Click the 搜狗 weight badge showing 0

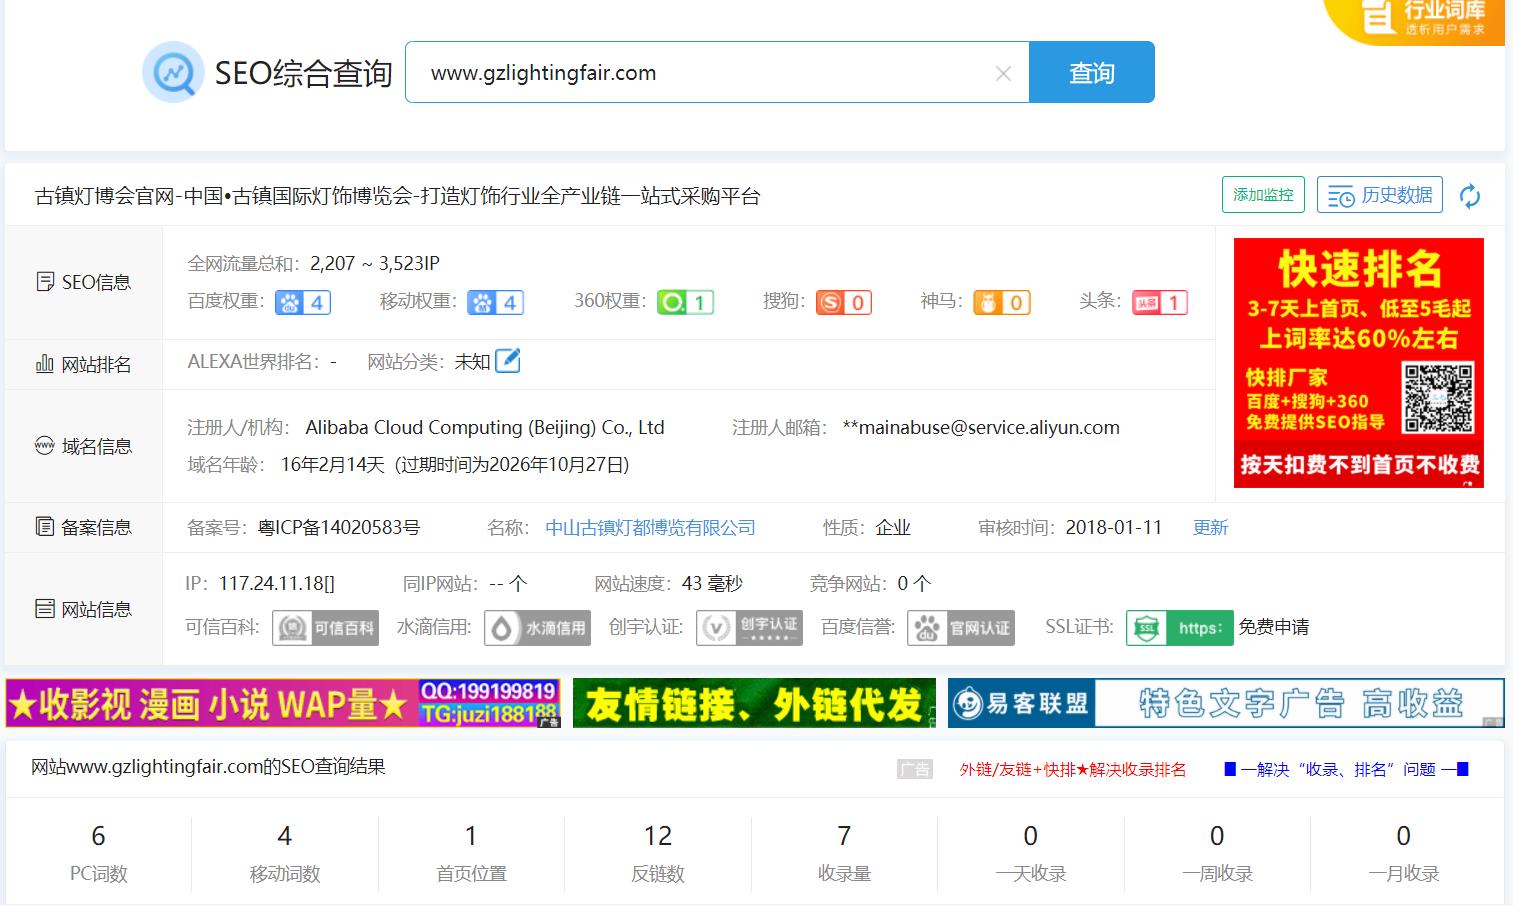843,302
